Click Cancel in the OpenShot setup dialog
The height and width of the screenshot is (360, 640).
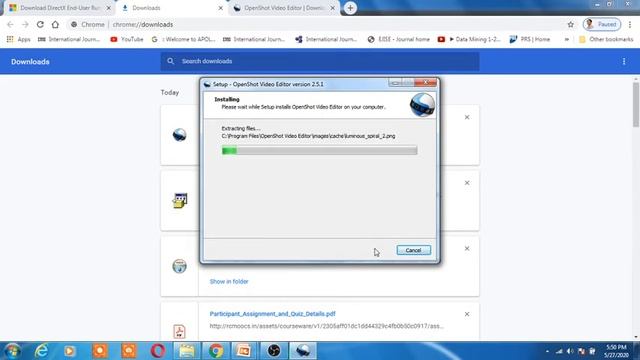[x=413, y=250]
